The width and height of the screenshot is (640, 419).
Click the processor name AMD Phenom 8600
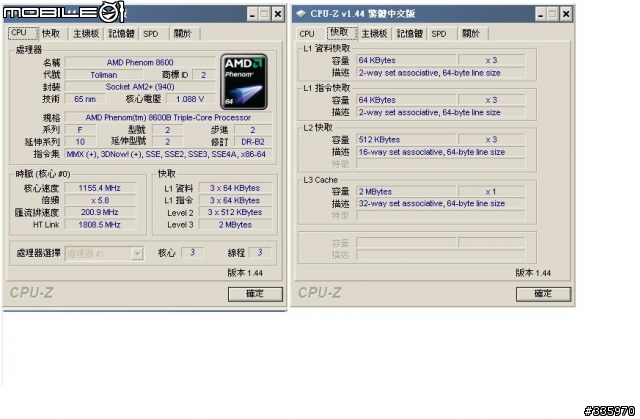click(140, 62)
